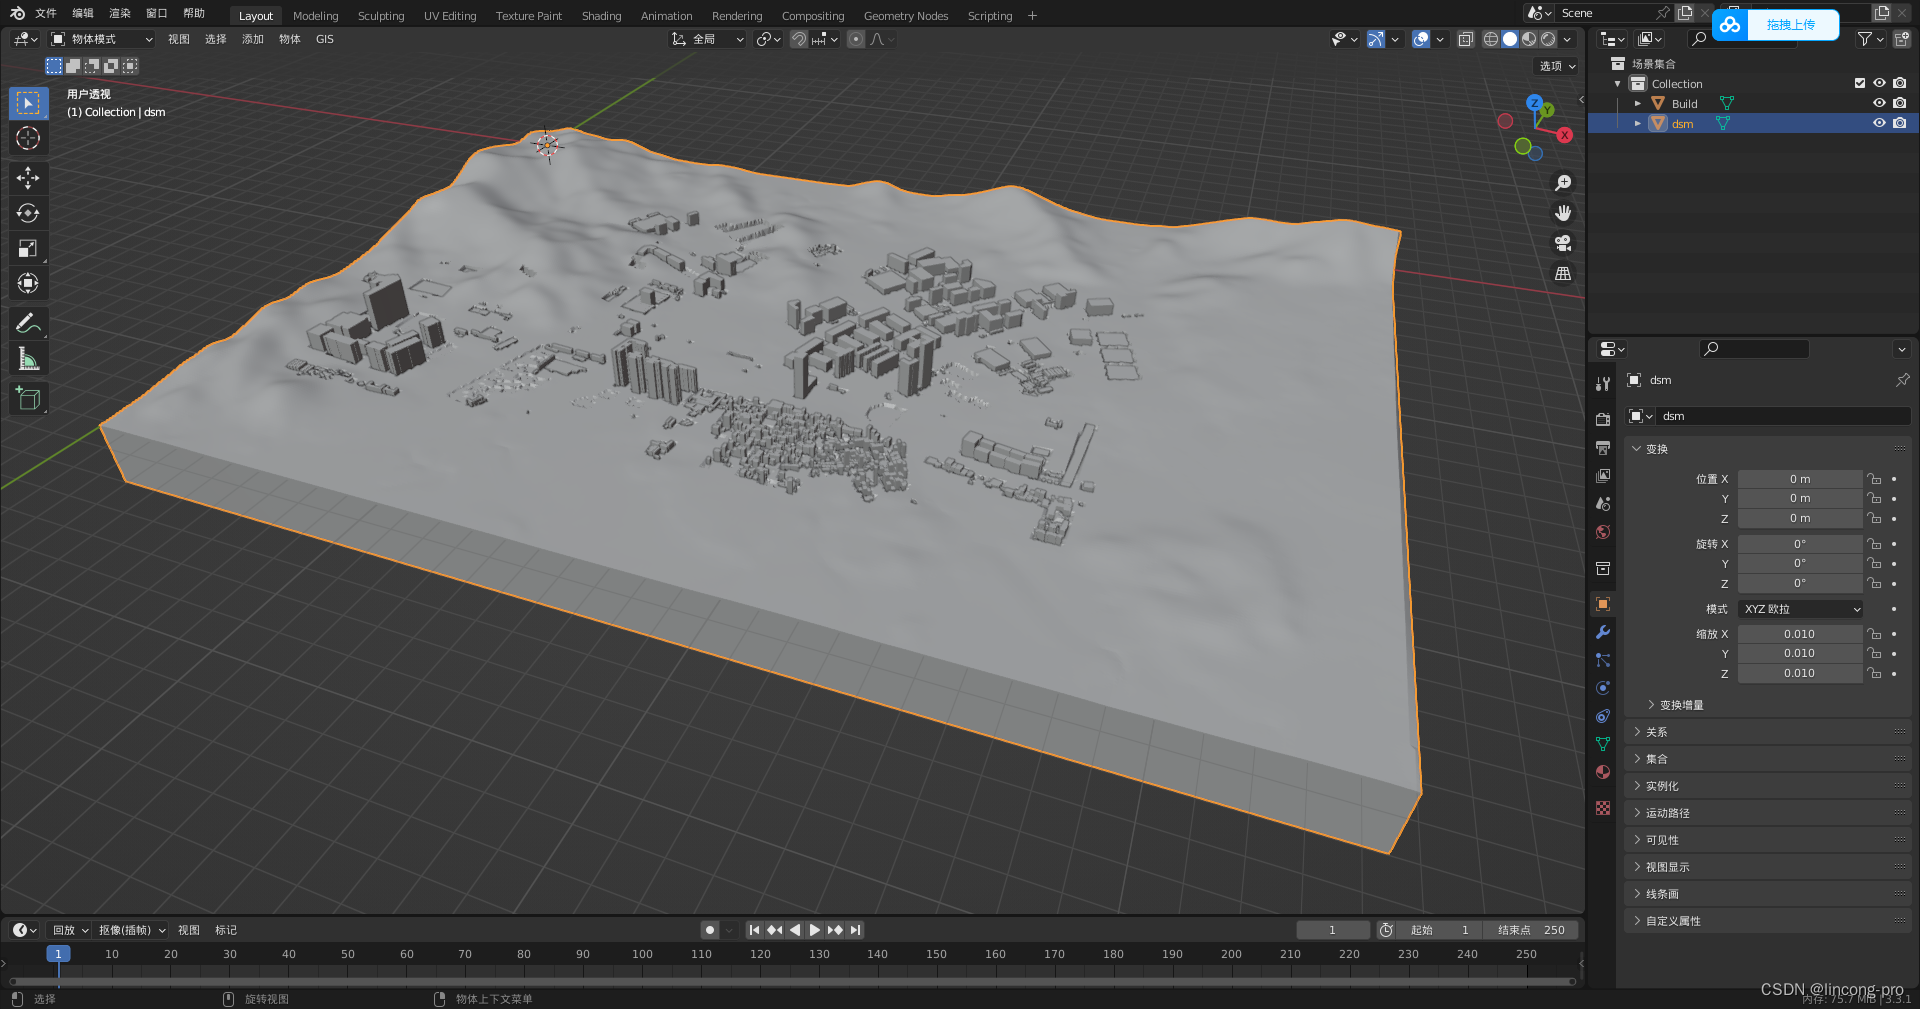1920x1009 pixels.
Task: Toggle X-ray transparency in viewport
Action: [1465, 39]
